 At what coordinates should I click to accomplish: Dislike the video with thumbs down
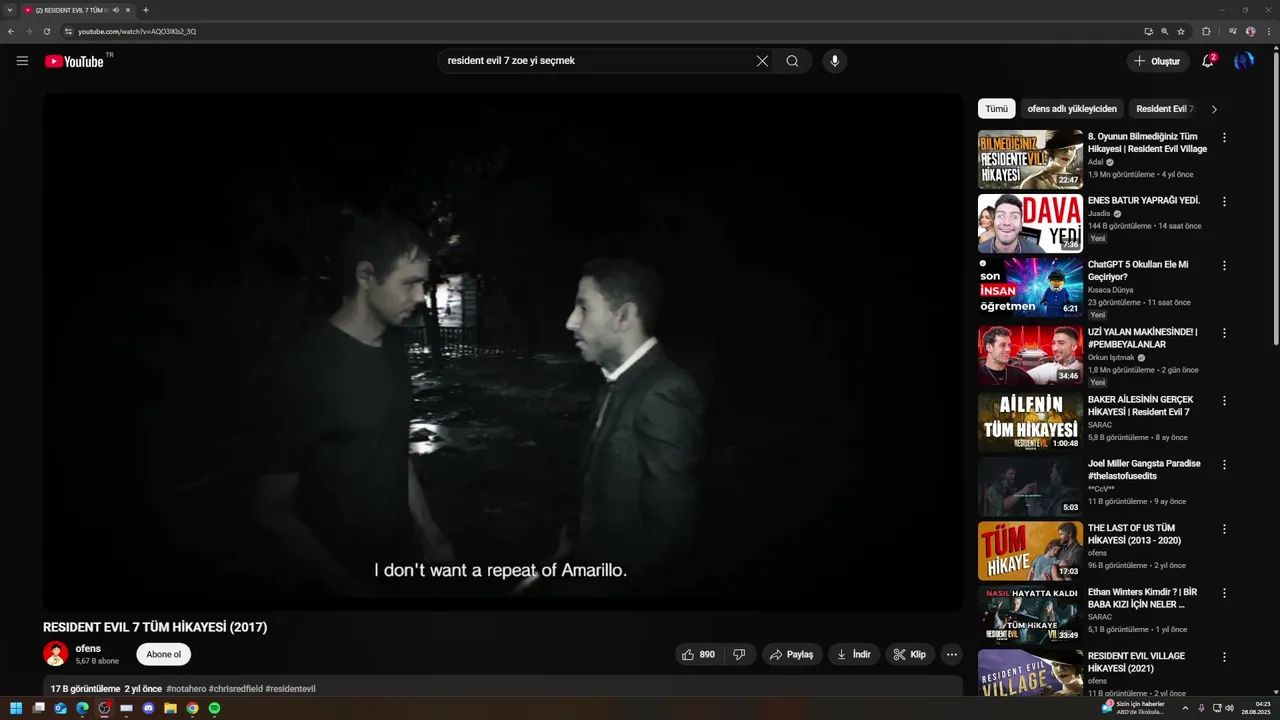pyautogui.click(x=739, y=654)
